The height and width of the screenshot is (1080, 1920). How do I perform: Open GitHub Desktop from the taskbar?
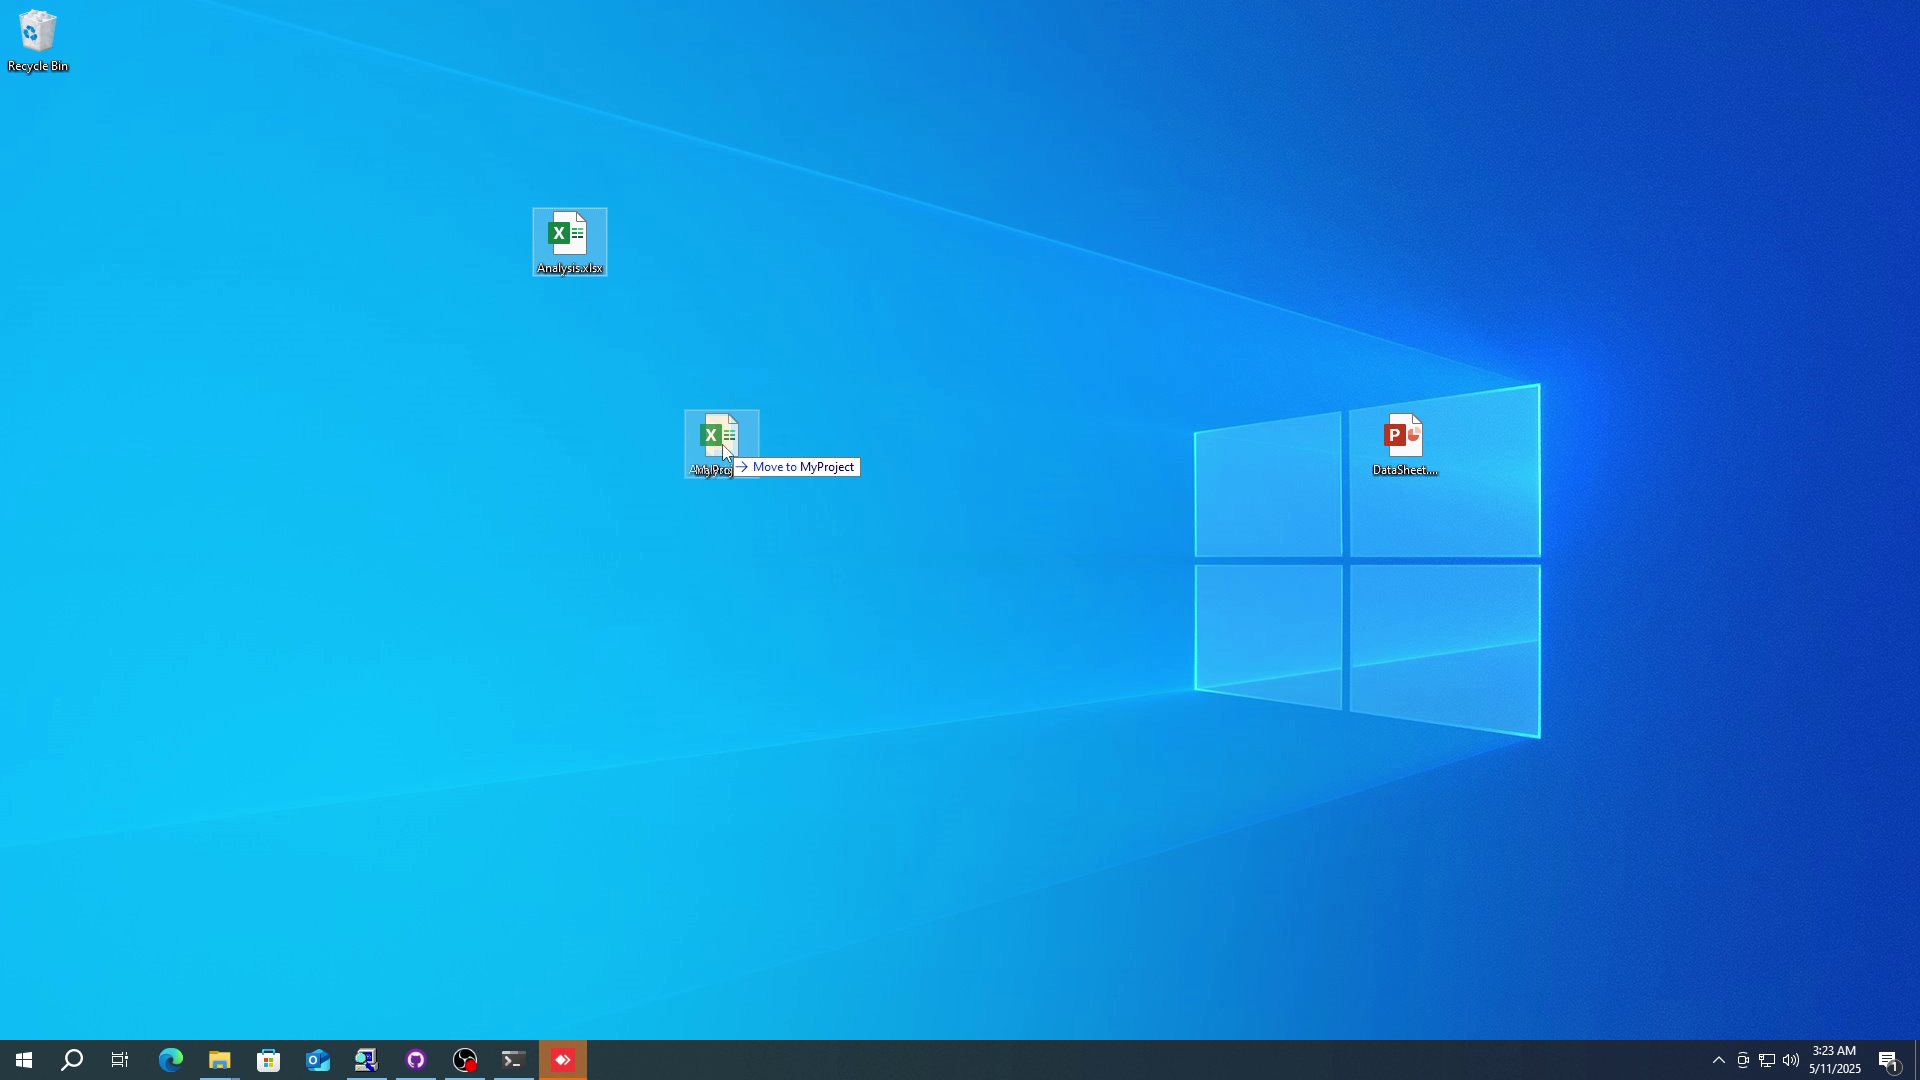[416, 1060]
